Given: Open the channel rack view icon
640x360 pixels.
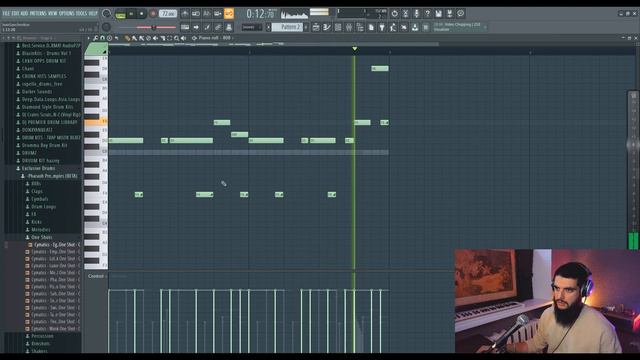Looking at the screenshot, I should (338, 27).
